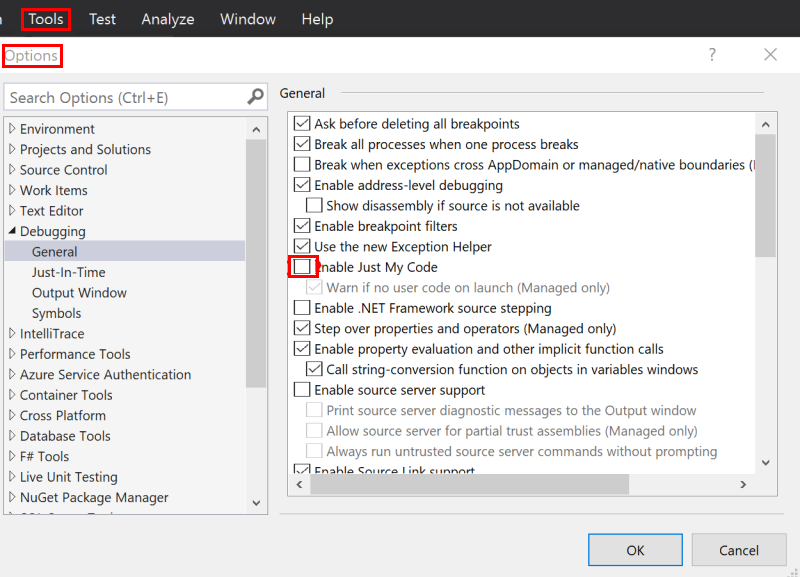Check Enable source server support
This screenshot has height=577, width=800.
pyautogui.click(x=302, y=390)
